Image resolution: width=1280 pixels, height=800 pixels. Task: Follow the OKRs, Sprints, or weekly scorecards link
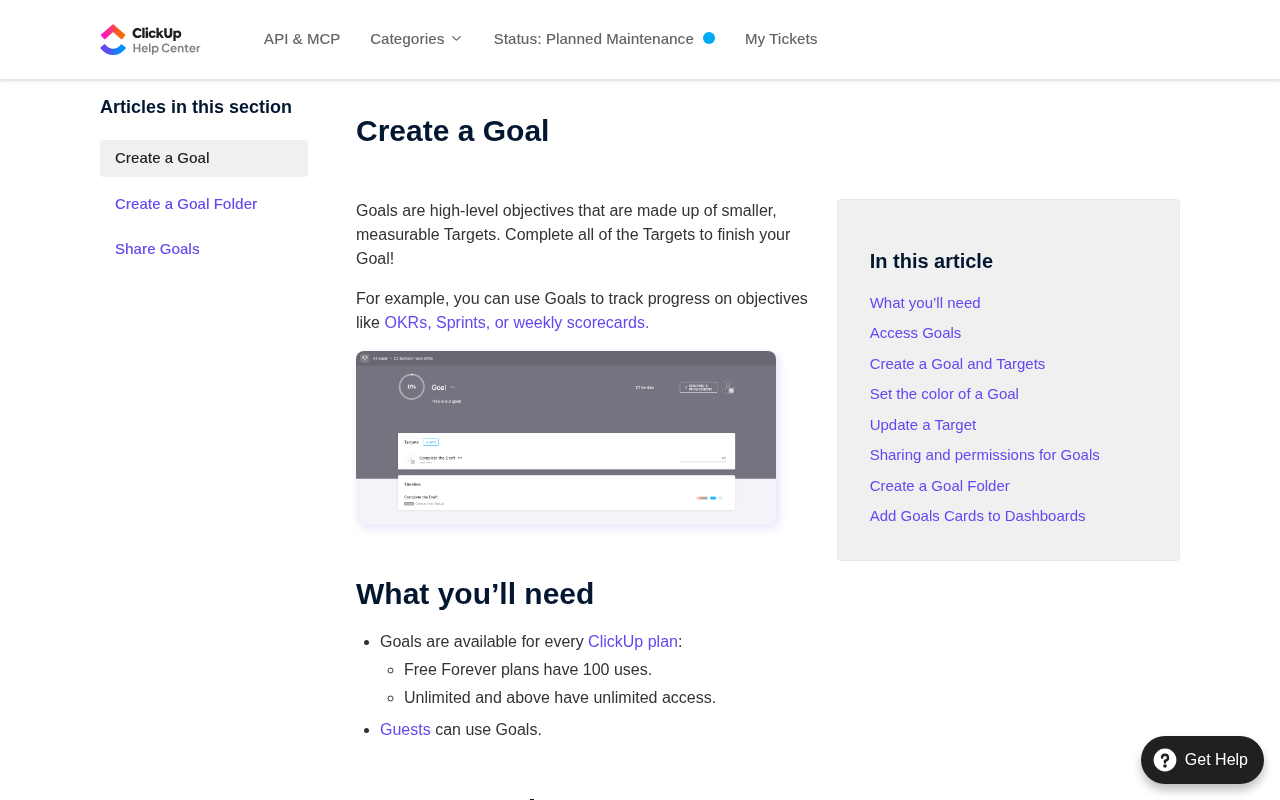(x=517, y=322)
